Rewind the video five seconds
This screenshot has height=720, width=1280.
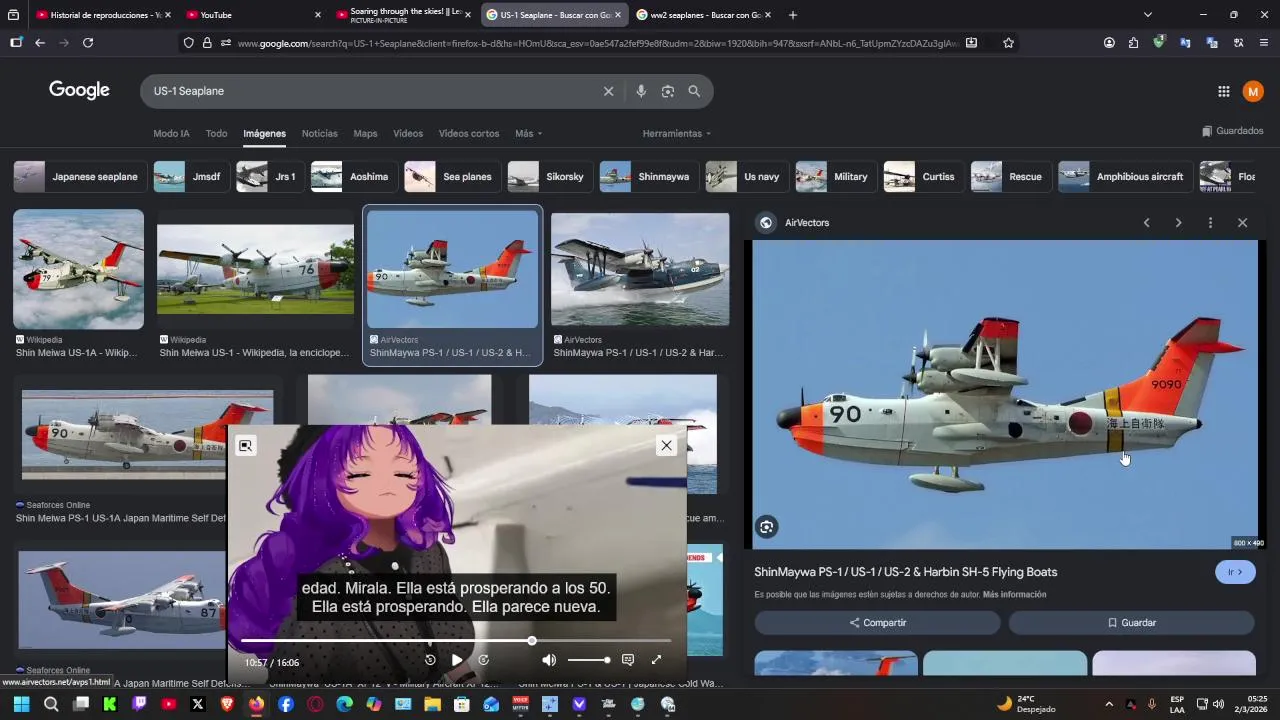pos(430,660)
